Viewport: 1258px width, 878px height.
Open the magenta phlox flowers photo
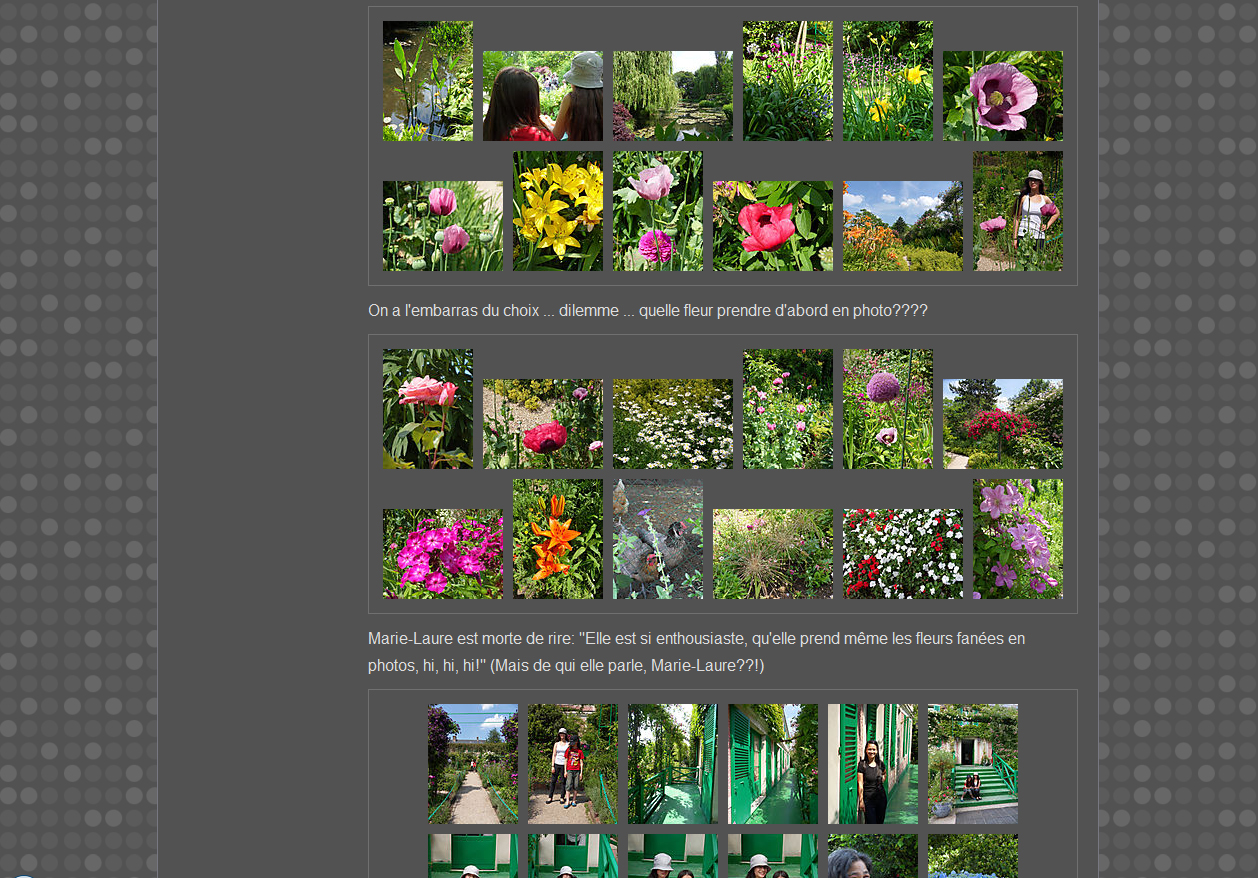pos(442,554)
